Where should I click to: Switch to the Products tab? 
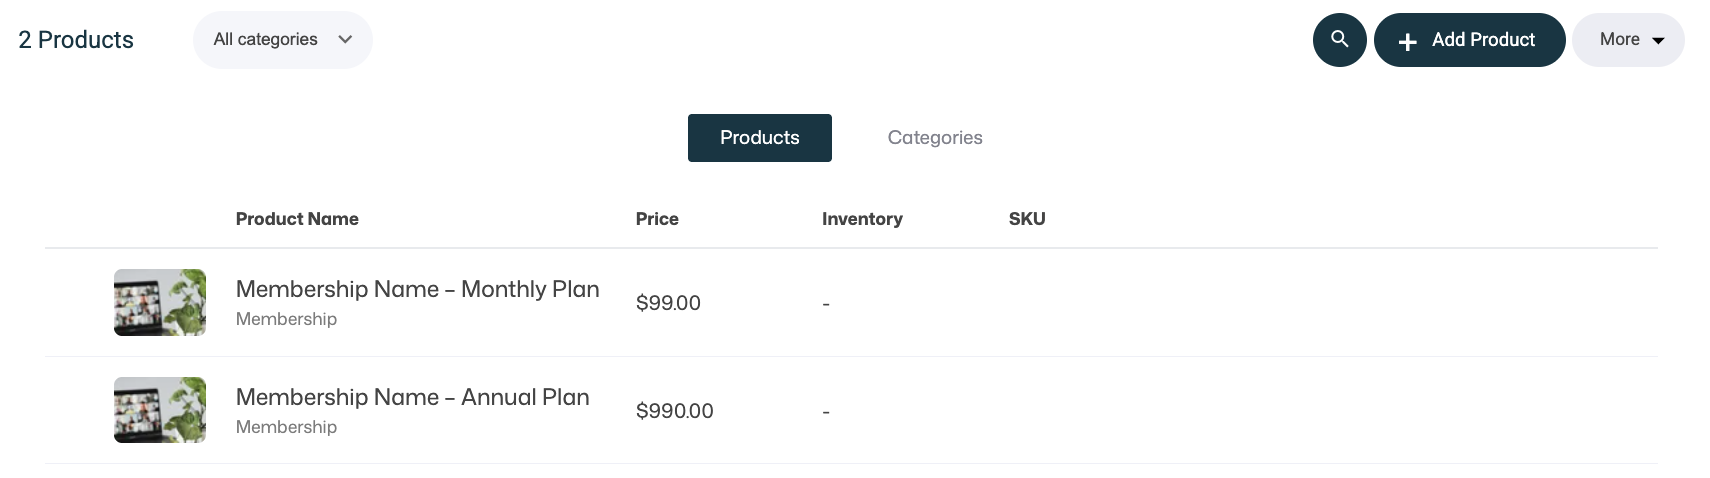point(759,138)
